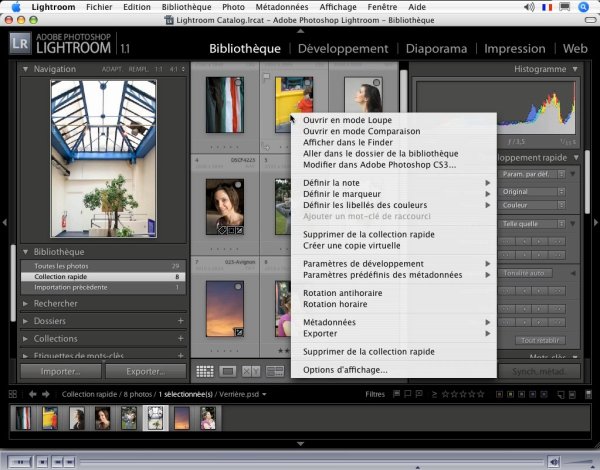Select Toutes les photos in Bibliothèque
The height and width of the screenshot is (470, 600).
coord(103,266)
